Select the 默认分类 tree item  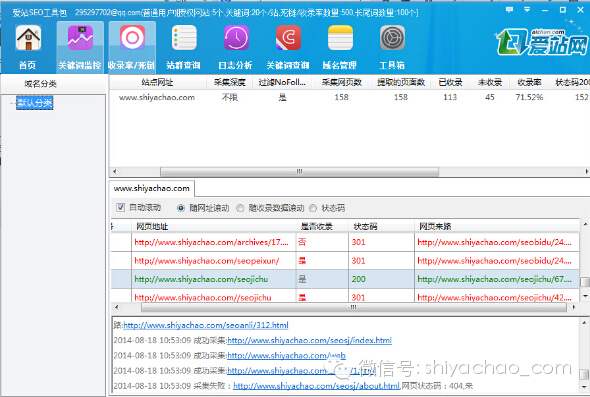(x=35, y=103)
